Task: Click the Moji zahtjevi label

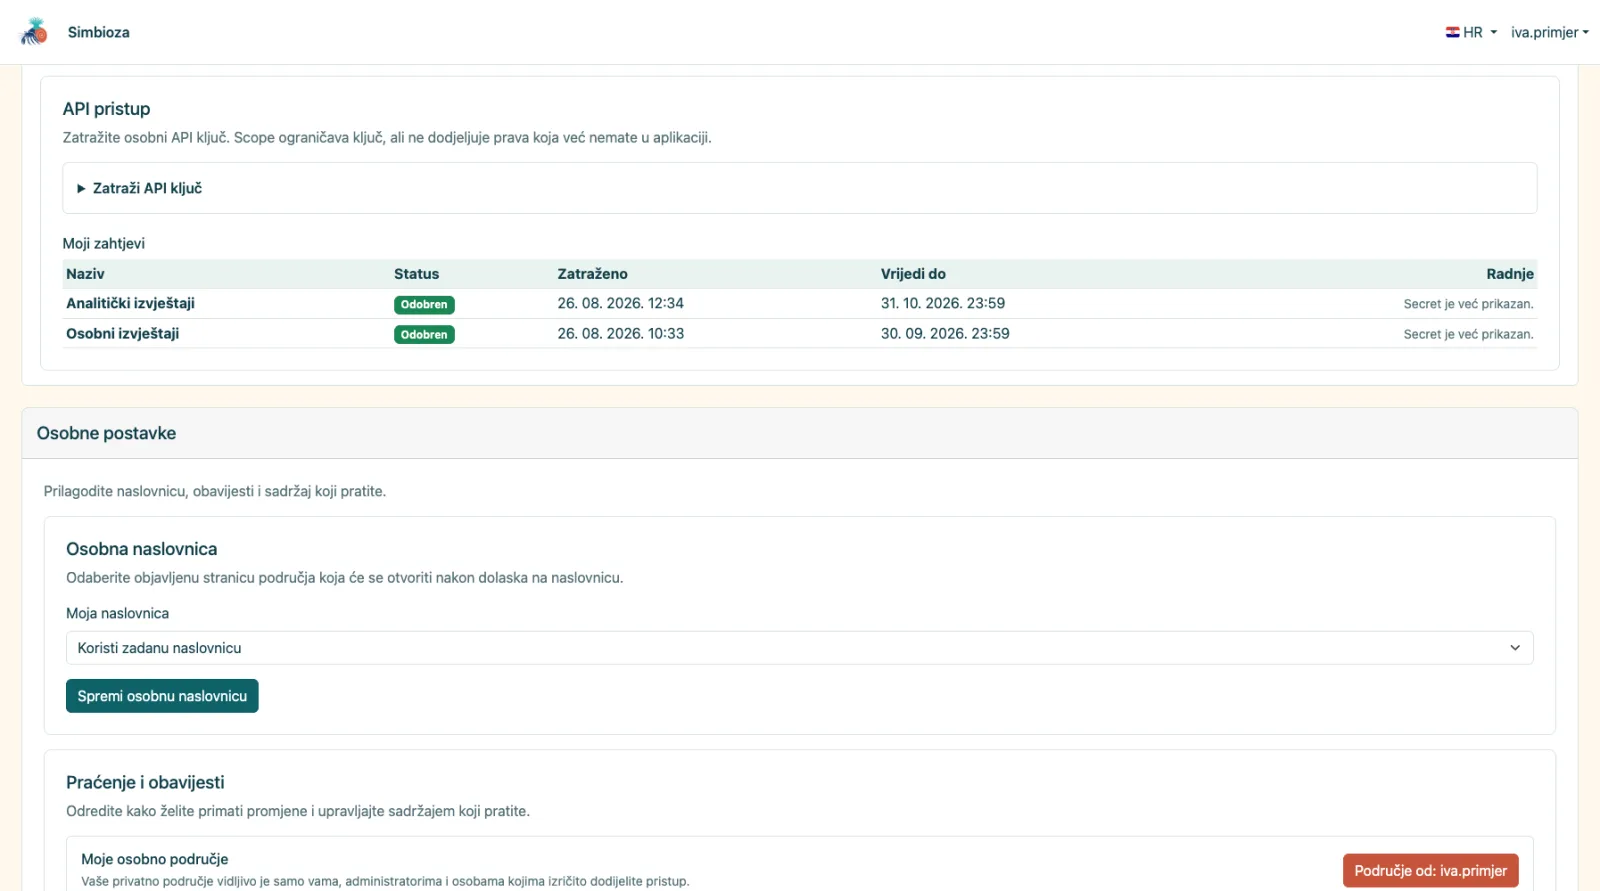Action: [103, 243]
